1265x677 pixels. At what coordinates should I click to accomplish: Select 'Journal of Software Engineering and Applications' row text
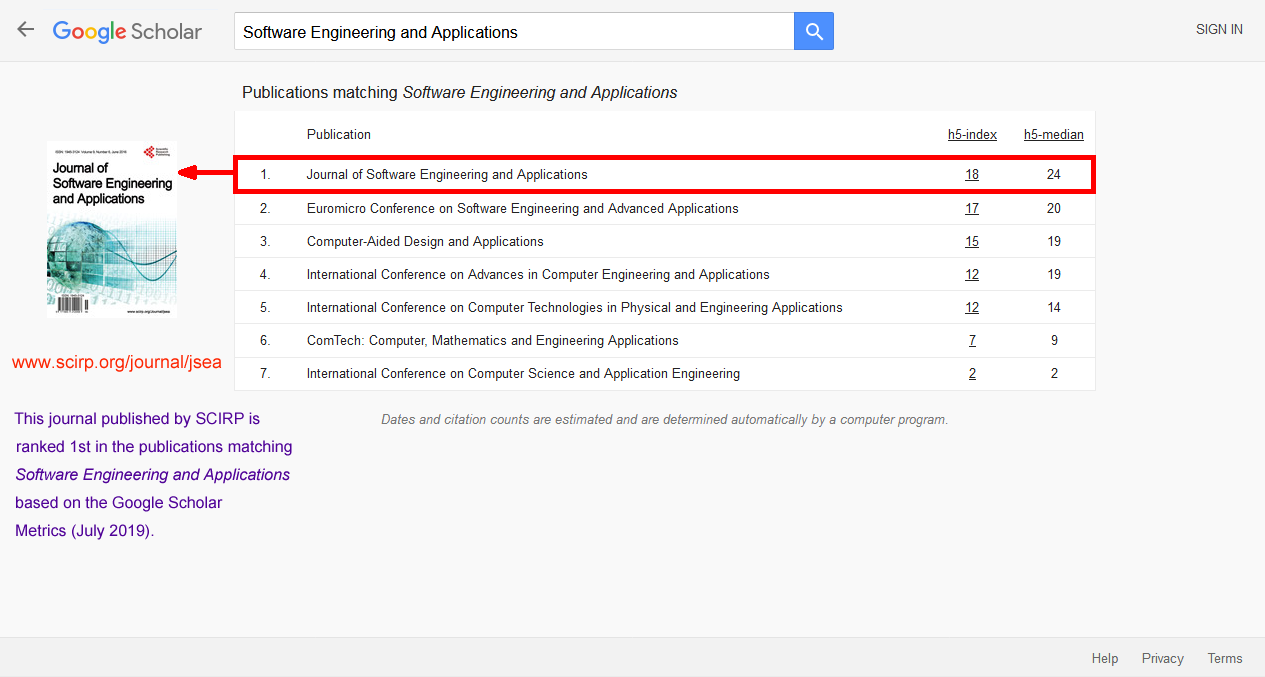[x=447, y=174]
